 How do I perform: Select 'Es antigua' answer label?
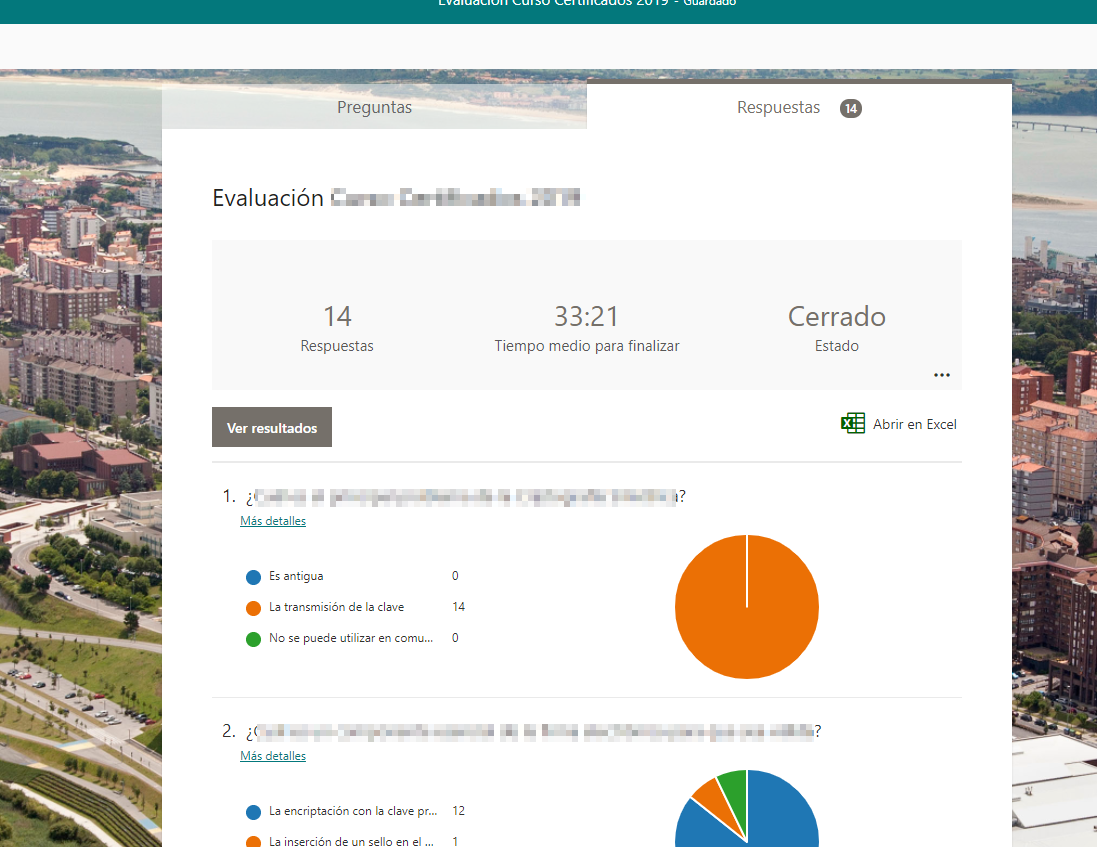pyautogui.click(x=296, y=576)
